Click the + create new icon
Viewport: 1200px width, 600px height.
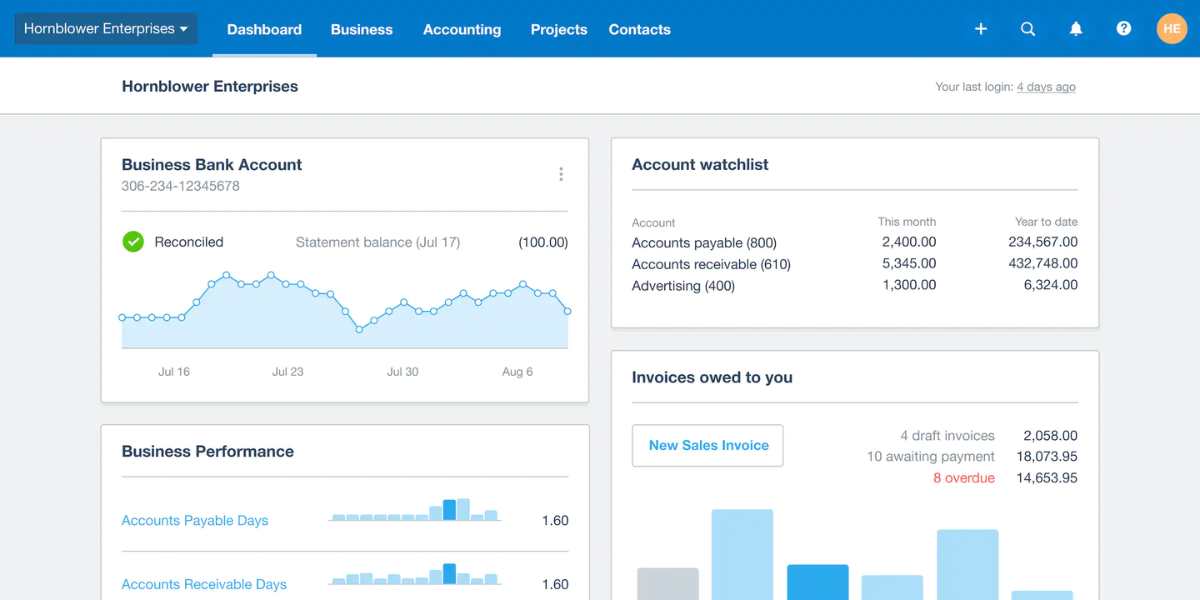coord(980,29)
